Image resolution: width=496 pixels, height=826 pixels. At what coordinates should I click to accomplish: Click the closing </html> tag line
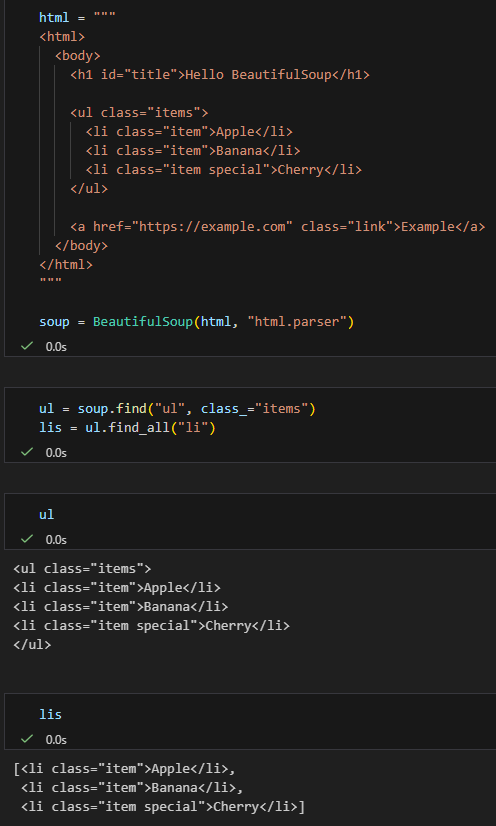(x=66, y=264)
